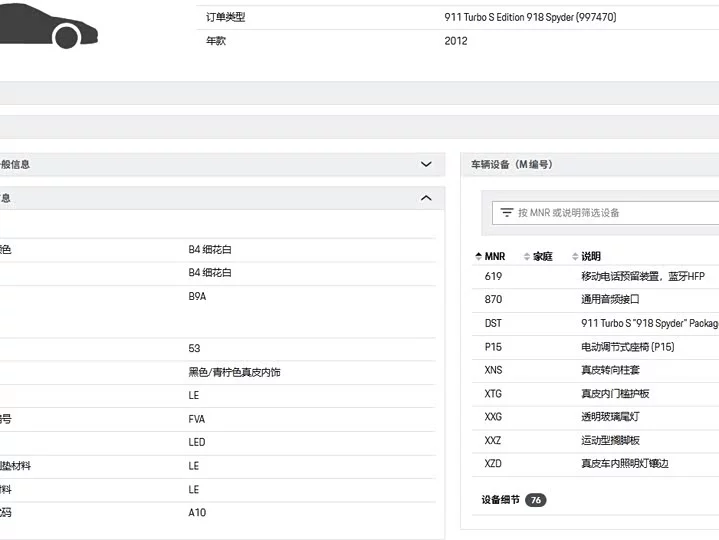Collapse the open info section chevron
Image resolution: width=719 pixels, height=540 pixels.
click(x=426, y=198)
